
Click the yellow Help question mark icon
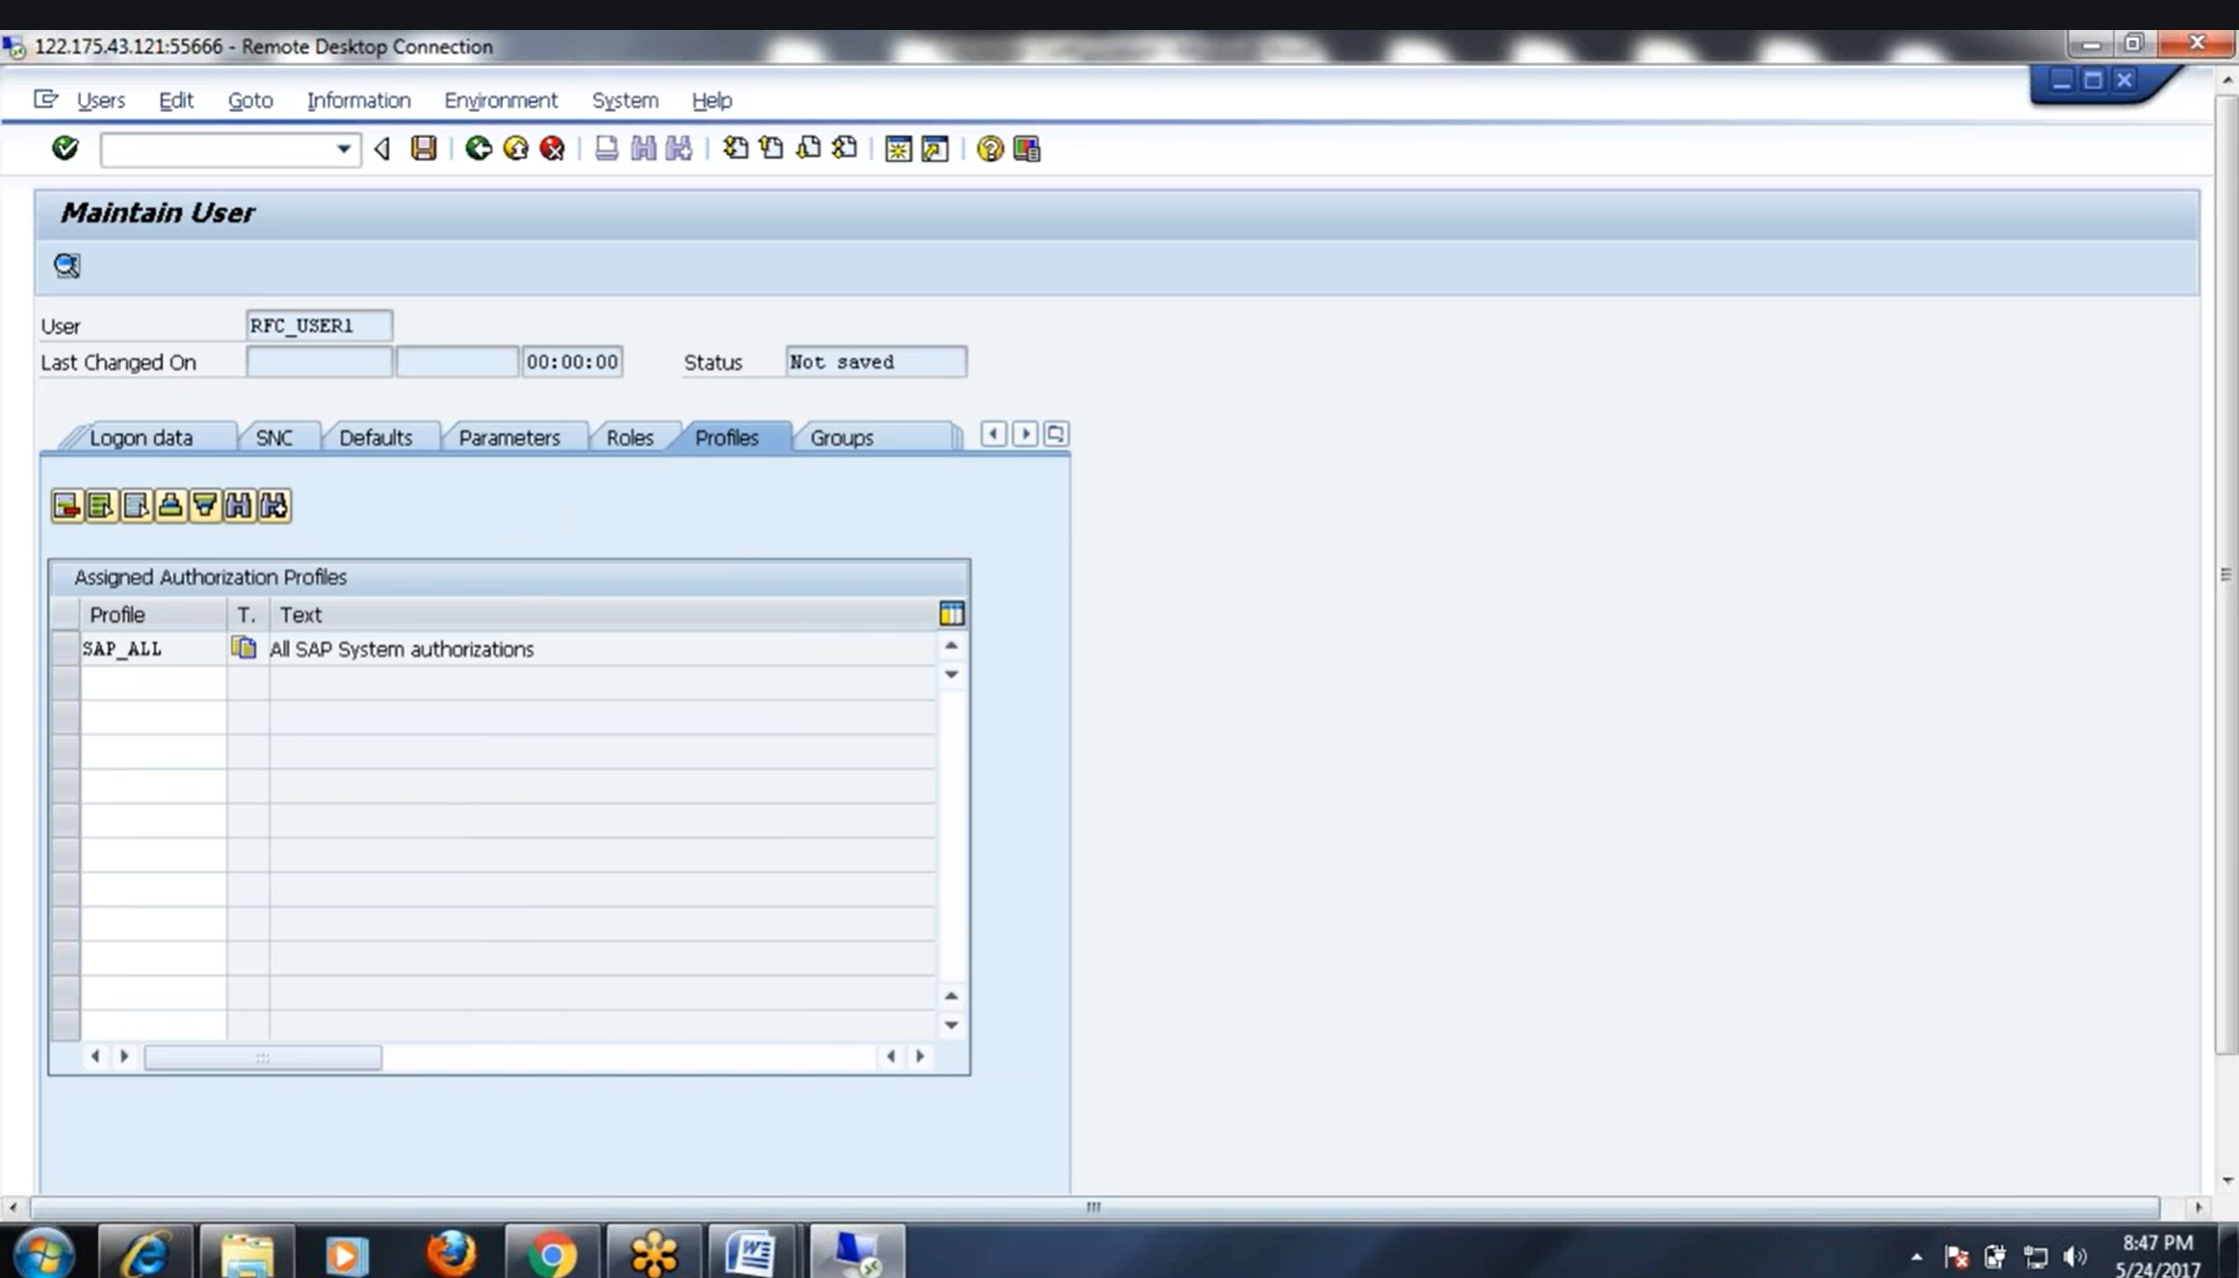tap(989, 148)
